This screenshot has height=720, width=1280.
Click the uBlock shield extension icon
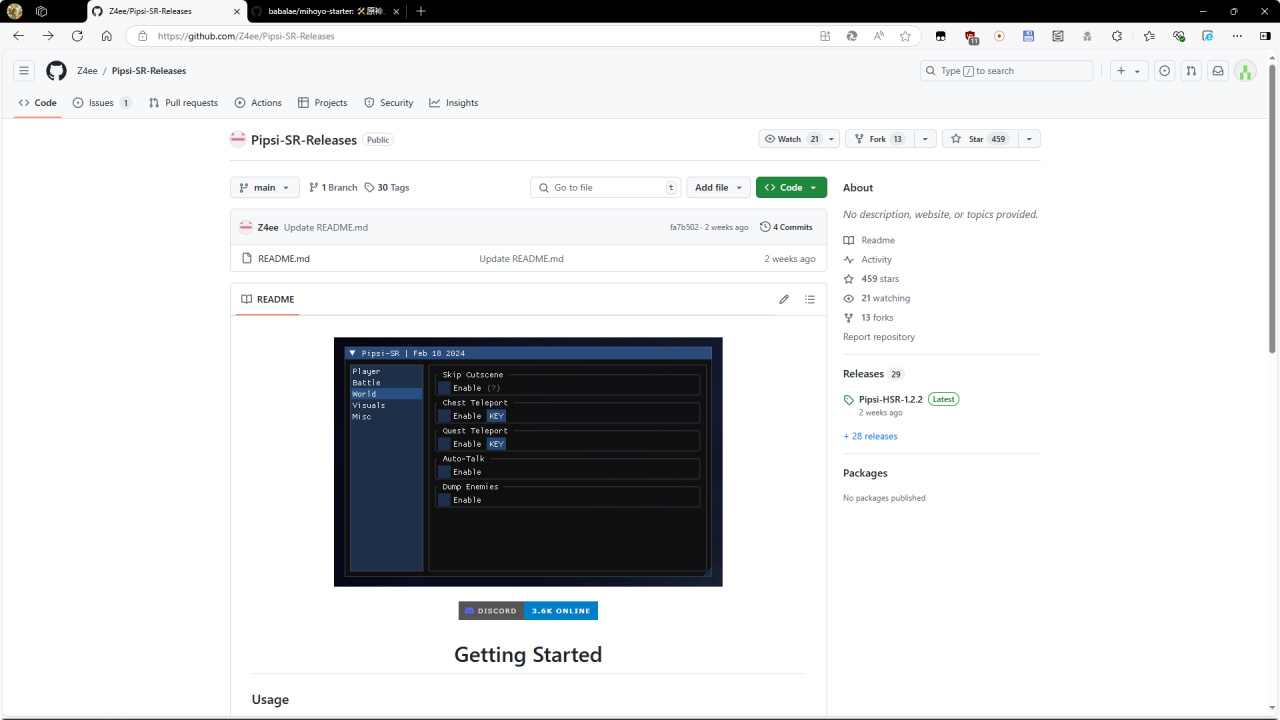click(970, 37)
